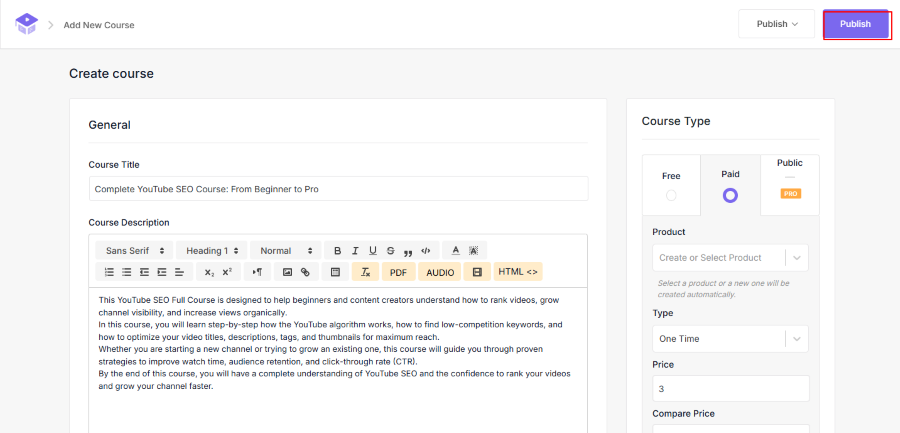Select the Paid course type radio
This screenshot has width=900, height=433.
click(730, 196)
